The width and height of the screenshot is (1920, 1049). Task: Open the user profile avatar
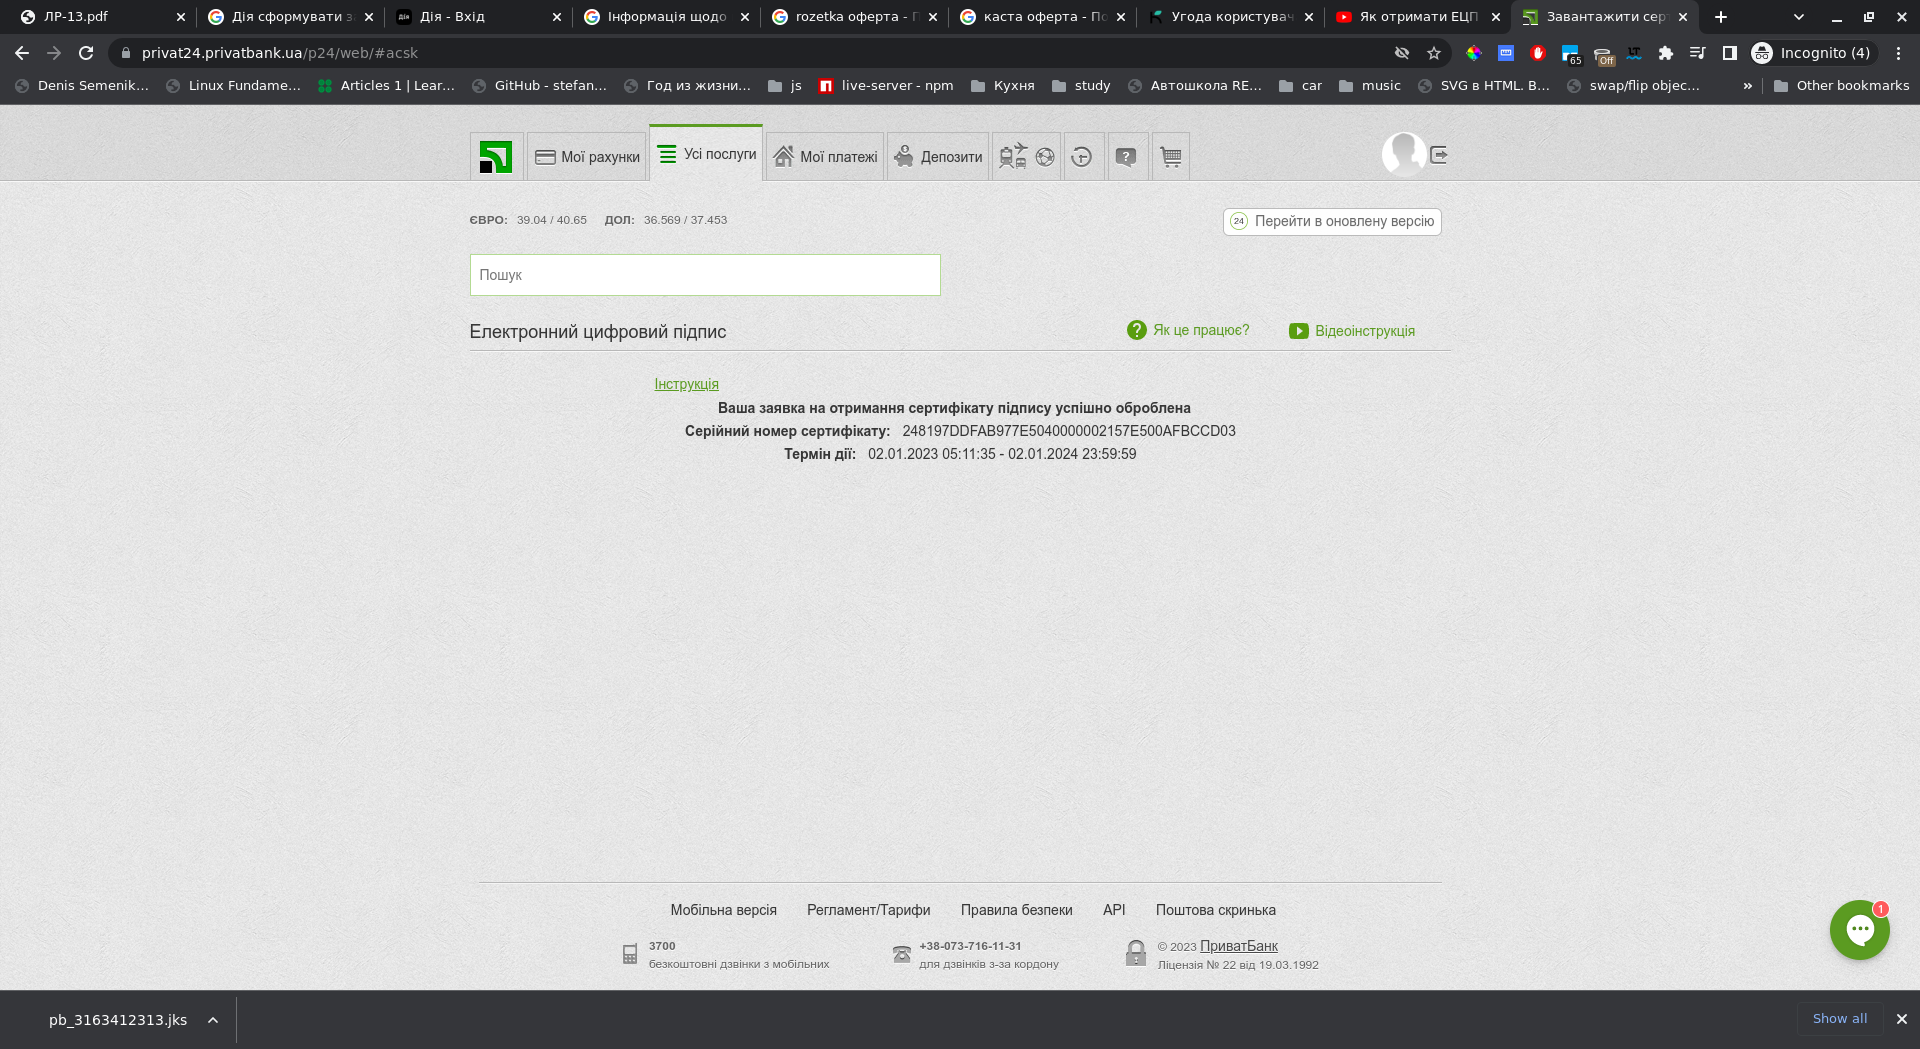[x=1403, y=155]
